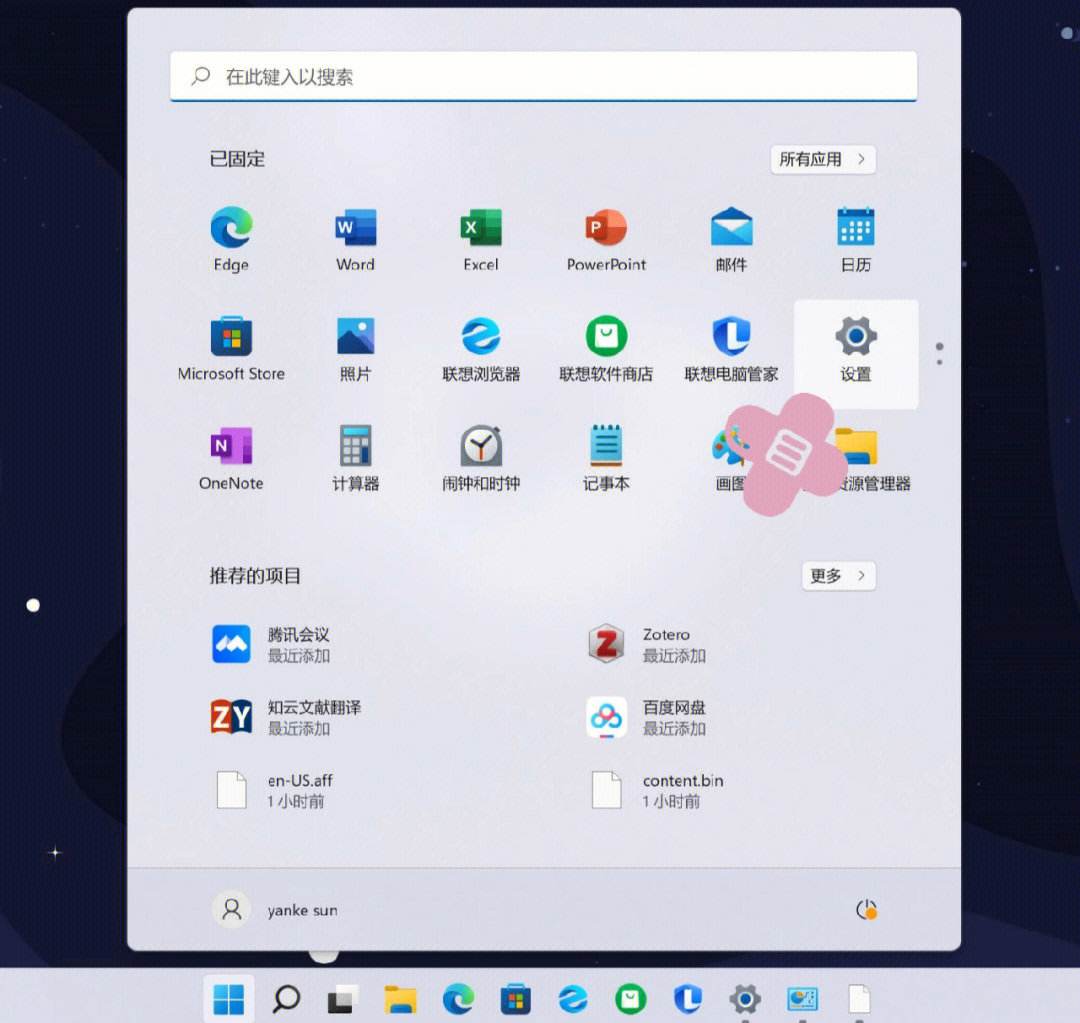Open Zotero recommended item
The width and height of the screenshot is (1080, 1023).
pyautogui.click(x=647, y=644)
